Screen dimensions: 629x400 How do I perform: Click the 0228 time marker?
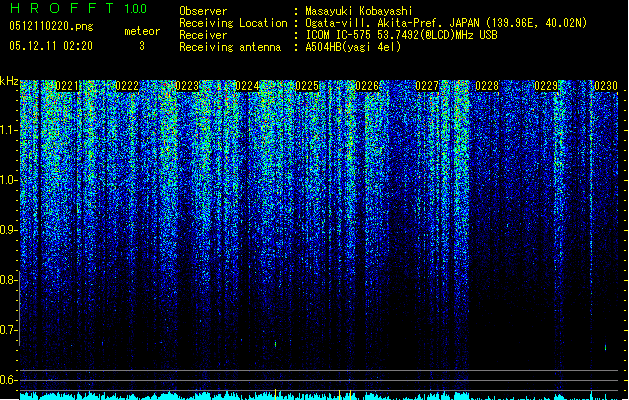pyautogui.click(x=487, y=86)
